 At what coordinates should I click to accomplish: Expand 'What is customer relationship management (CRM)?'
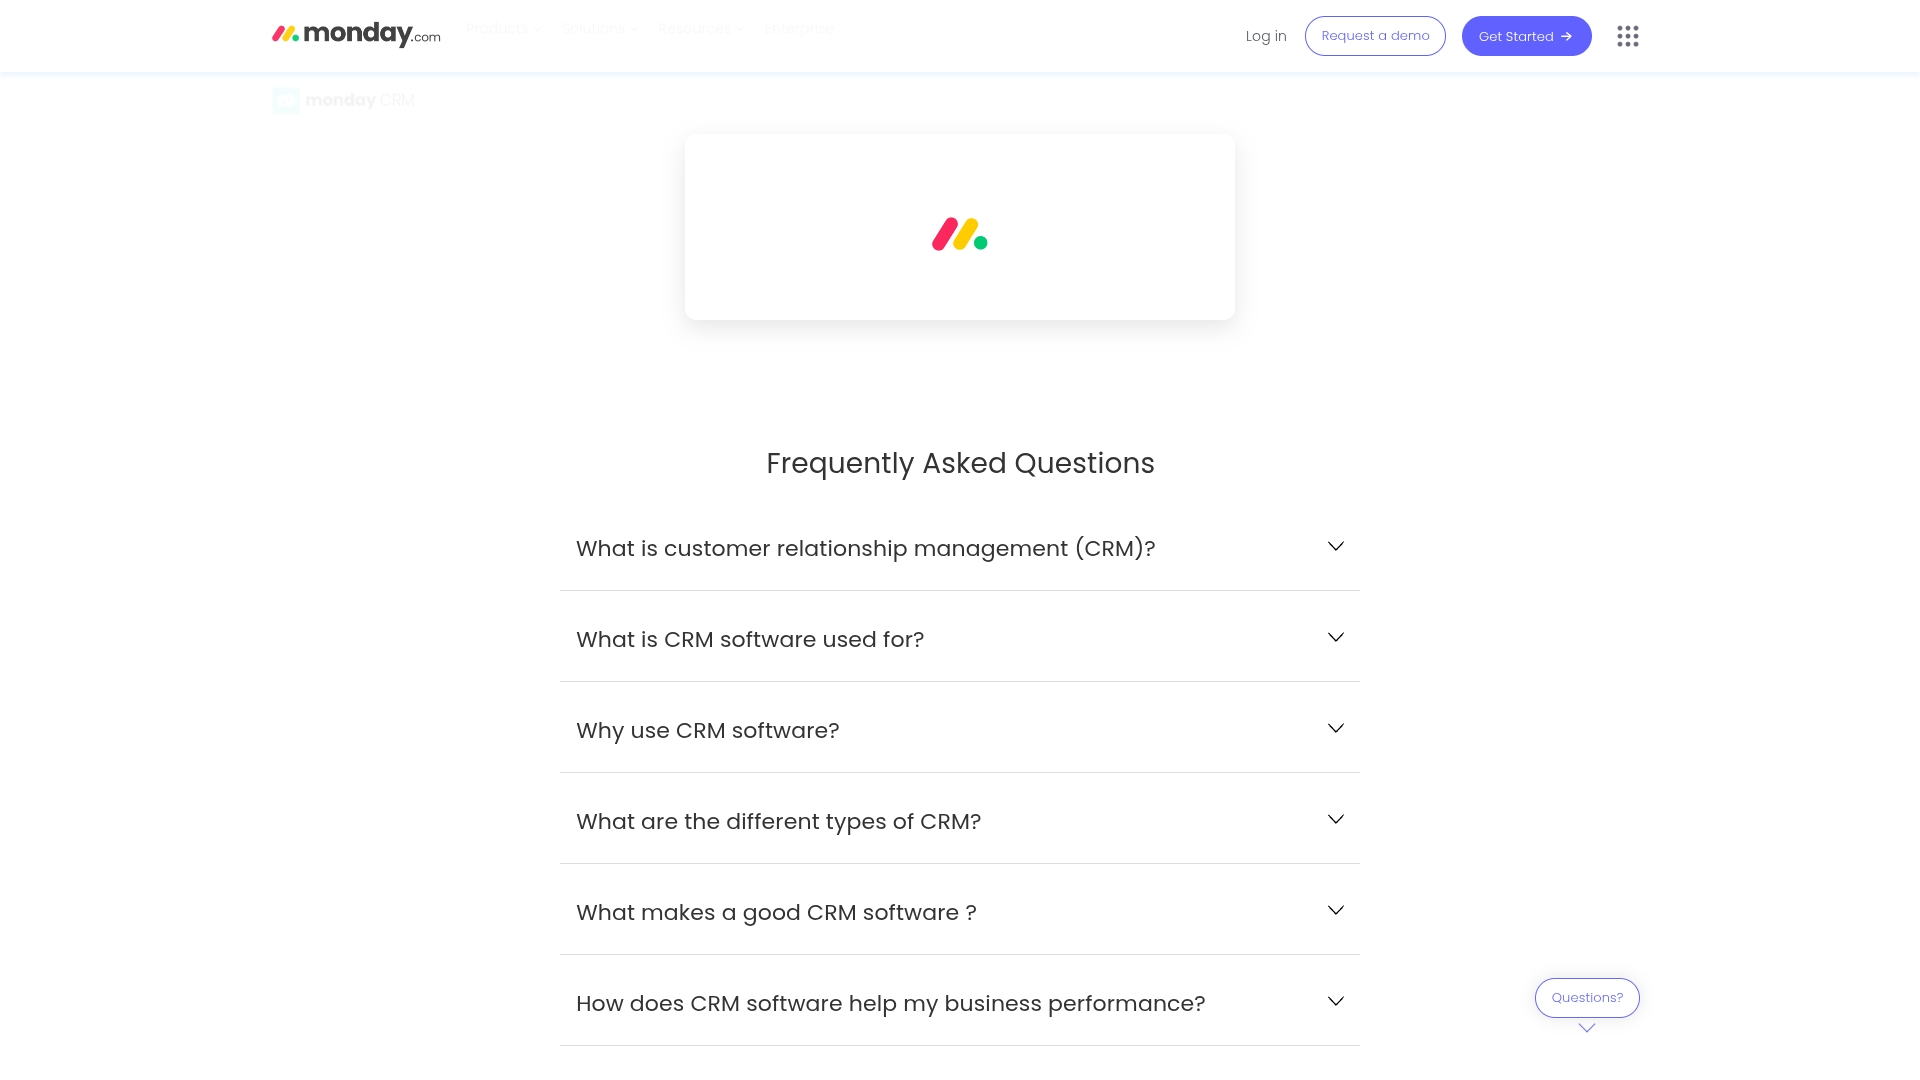coord(865,548)
